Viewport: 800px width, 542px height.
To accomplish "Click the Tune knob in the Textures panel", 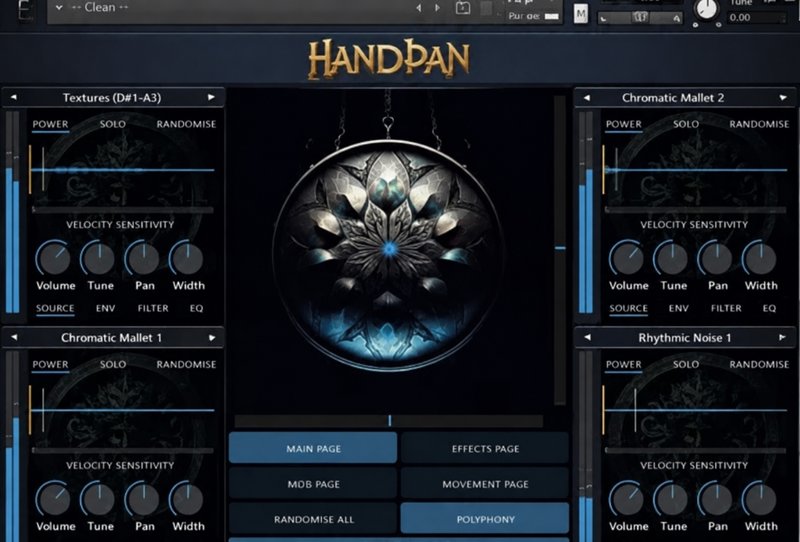I will (99, 258).
